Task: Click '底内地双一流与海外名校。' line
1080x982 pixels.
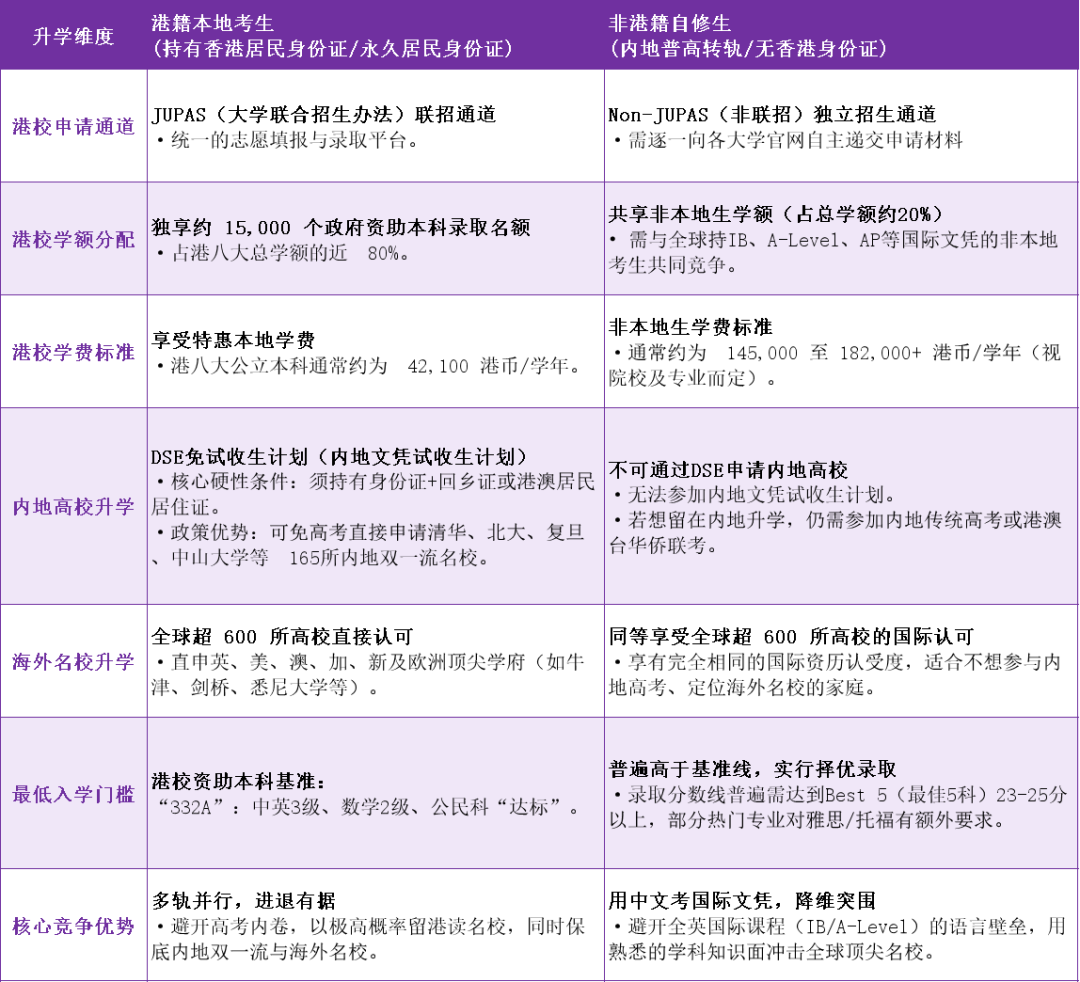Action: coord(266,952)
